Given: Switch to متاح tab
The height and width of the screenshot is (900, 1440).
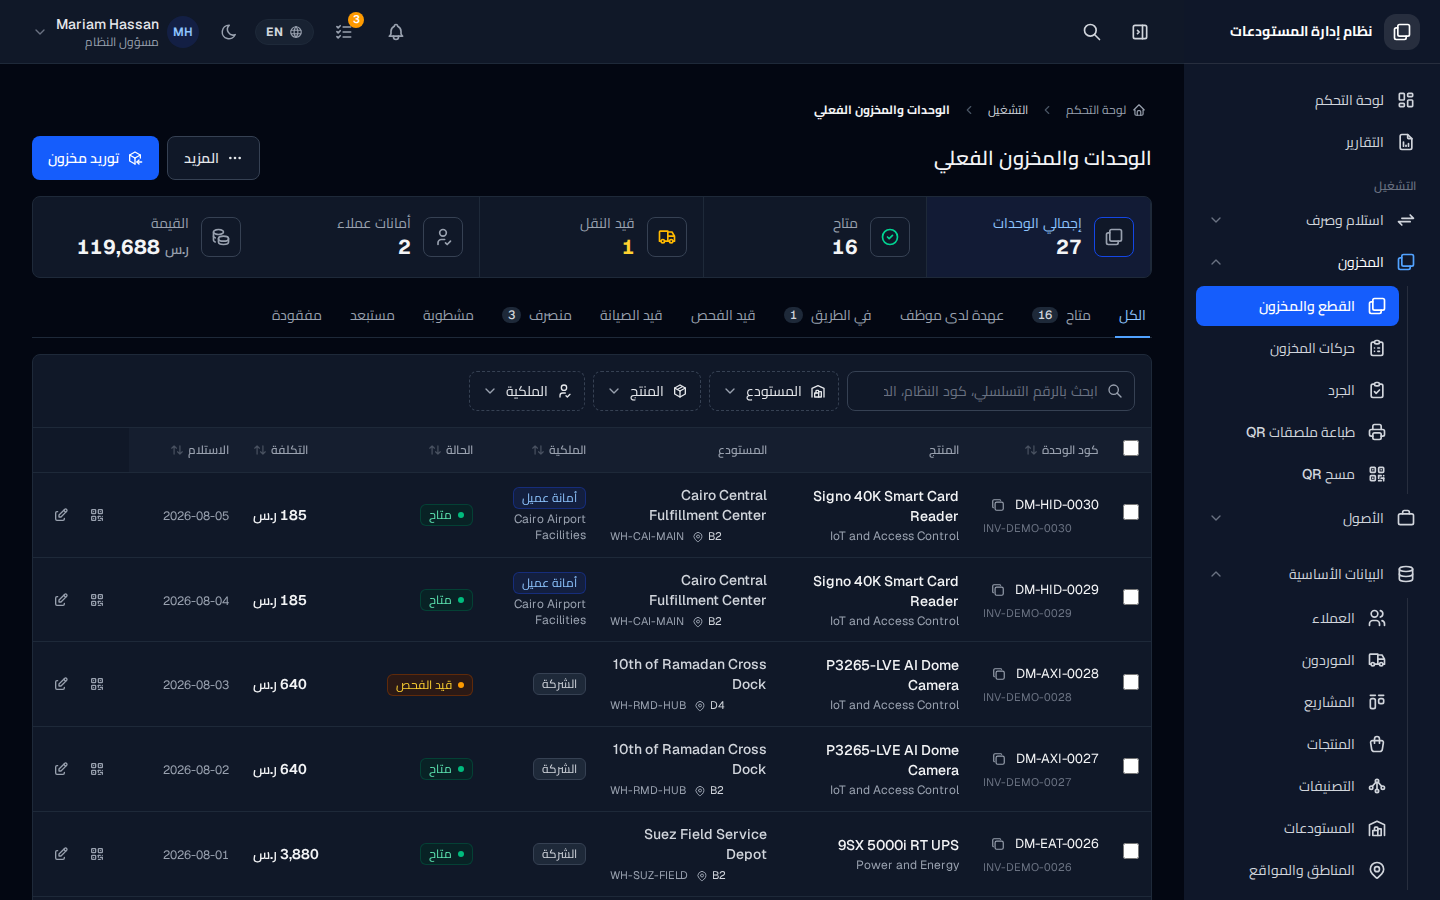Looking at the screenshot, I should point(1061,315).
